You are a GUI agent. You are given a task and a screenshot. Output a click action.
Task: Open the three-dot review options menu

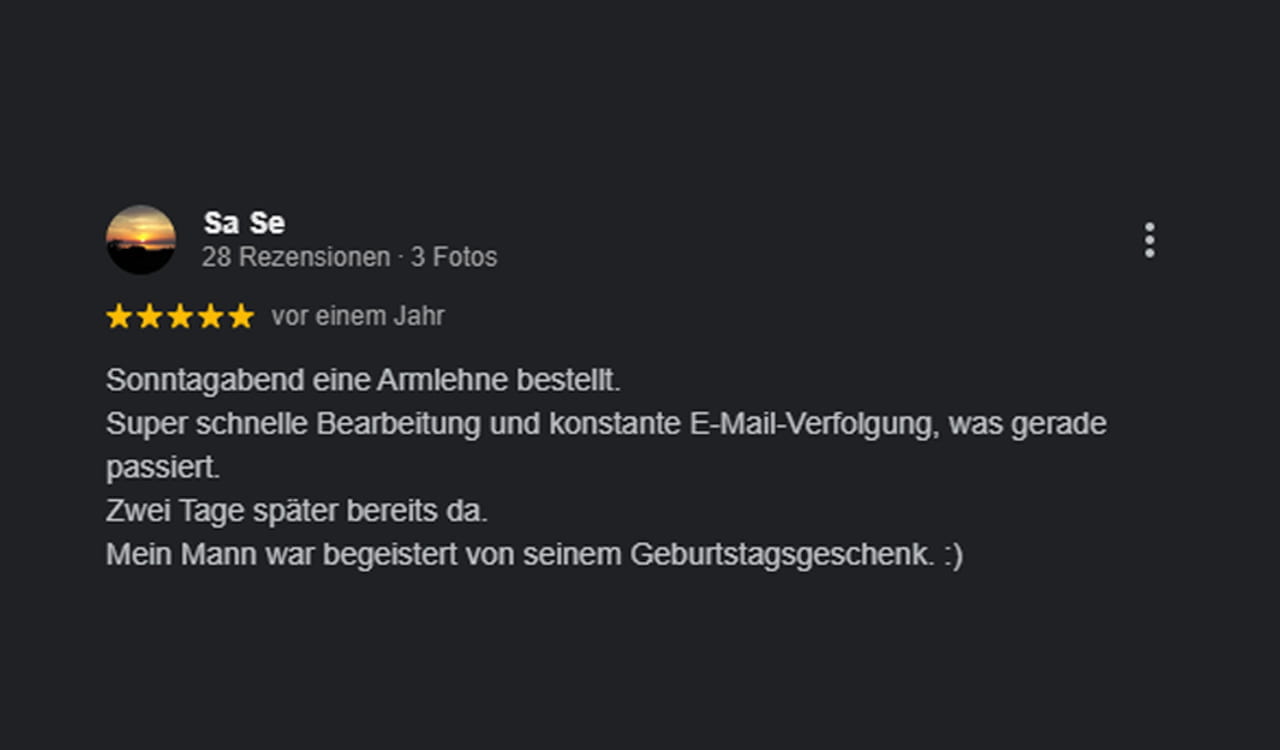(1149, 240)
